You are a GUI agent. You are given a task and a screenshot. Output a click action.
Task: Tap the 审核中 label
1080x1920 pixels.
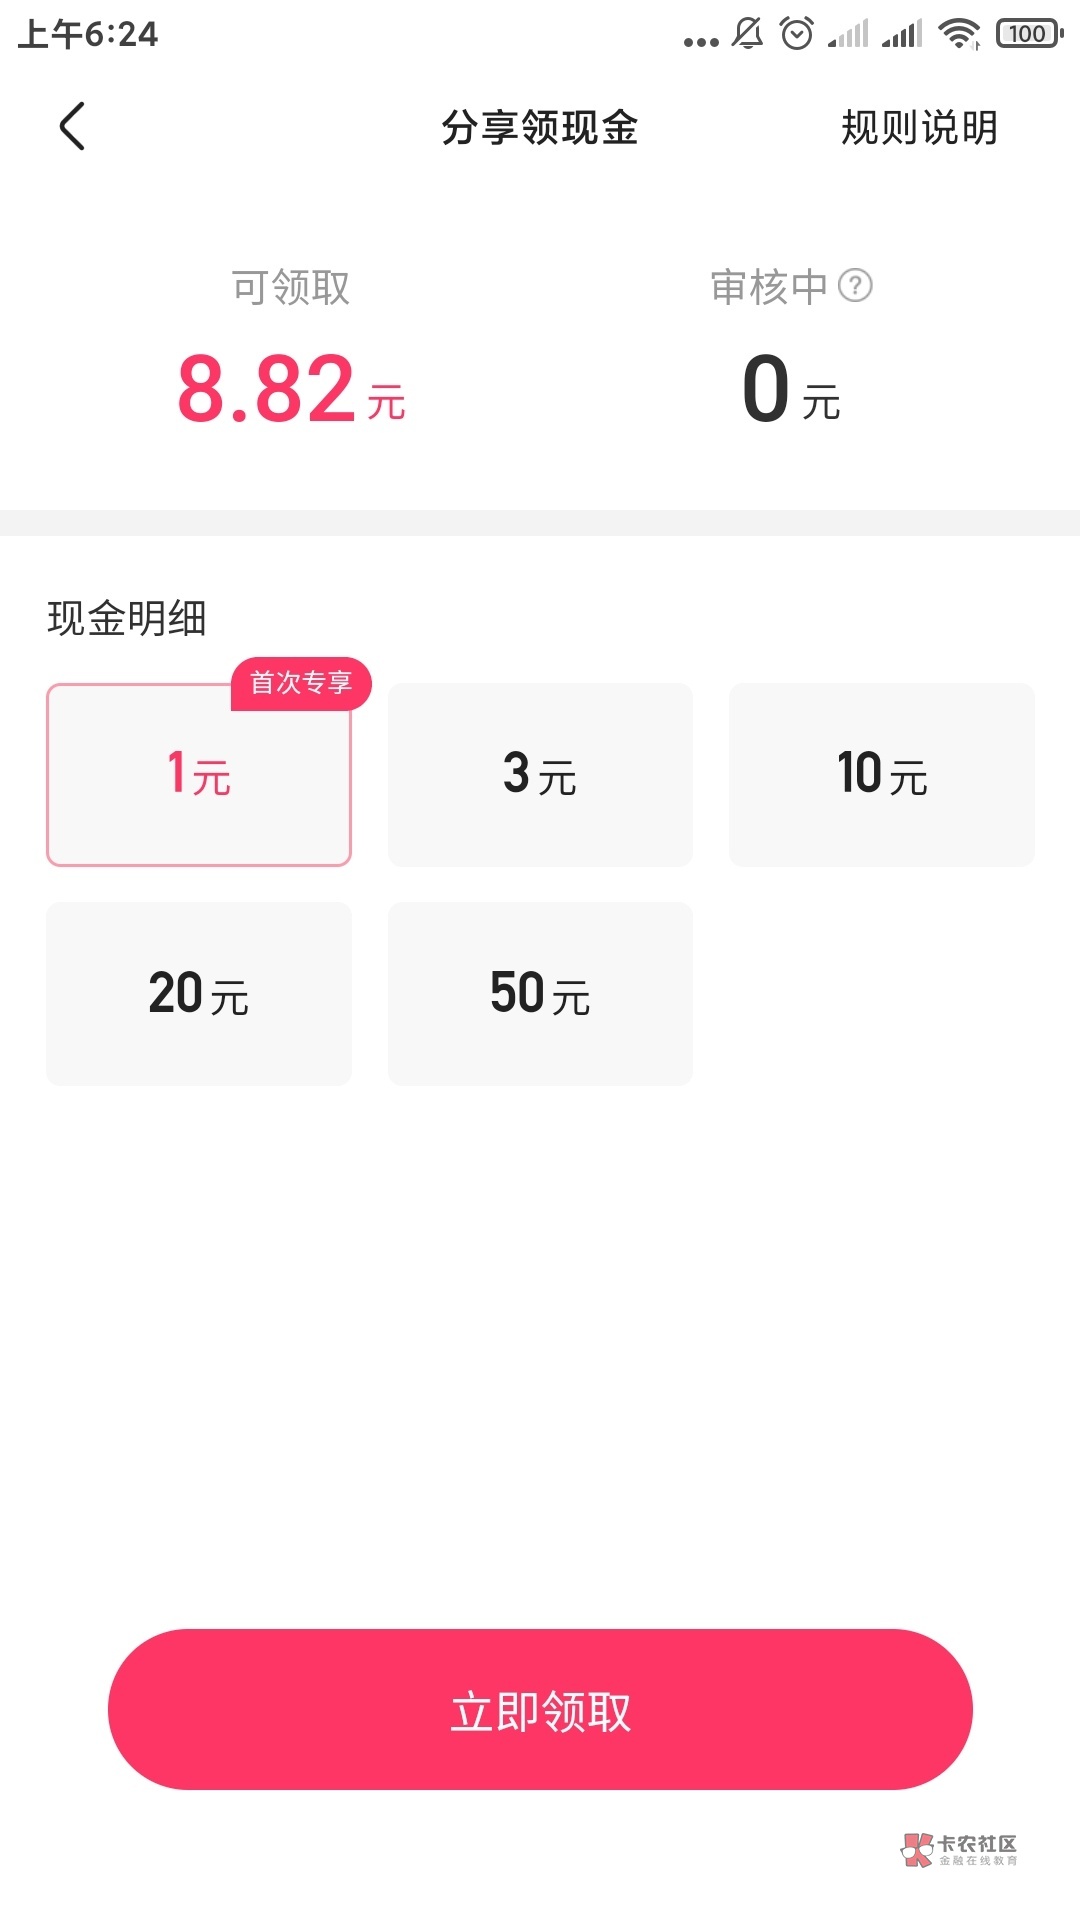[x=769, y=287]
